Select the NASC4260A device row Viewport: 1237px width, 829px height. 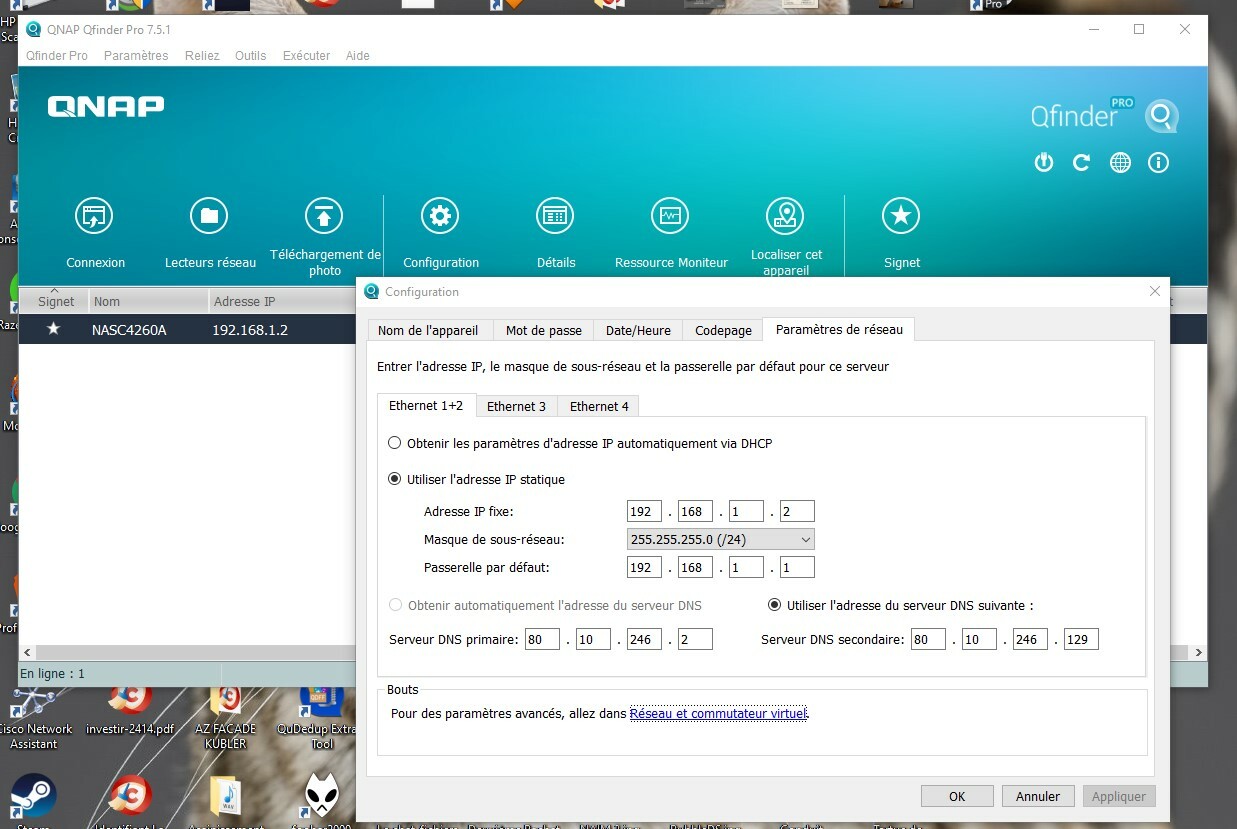[188, 329]
